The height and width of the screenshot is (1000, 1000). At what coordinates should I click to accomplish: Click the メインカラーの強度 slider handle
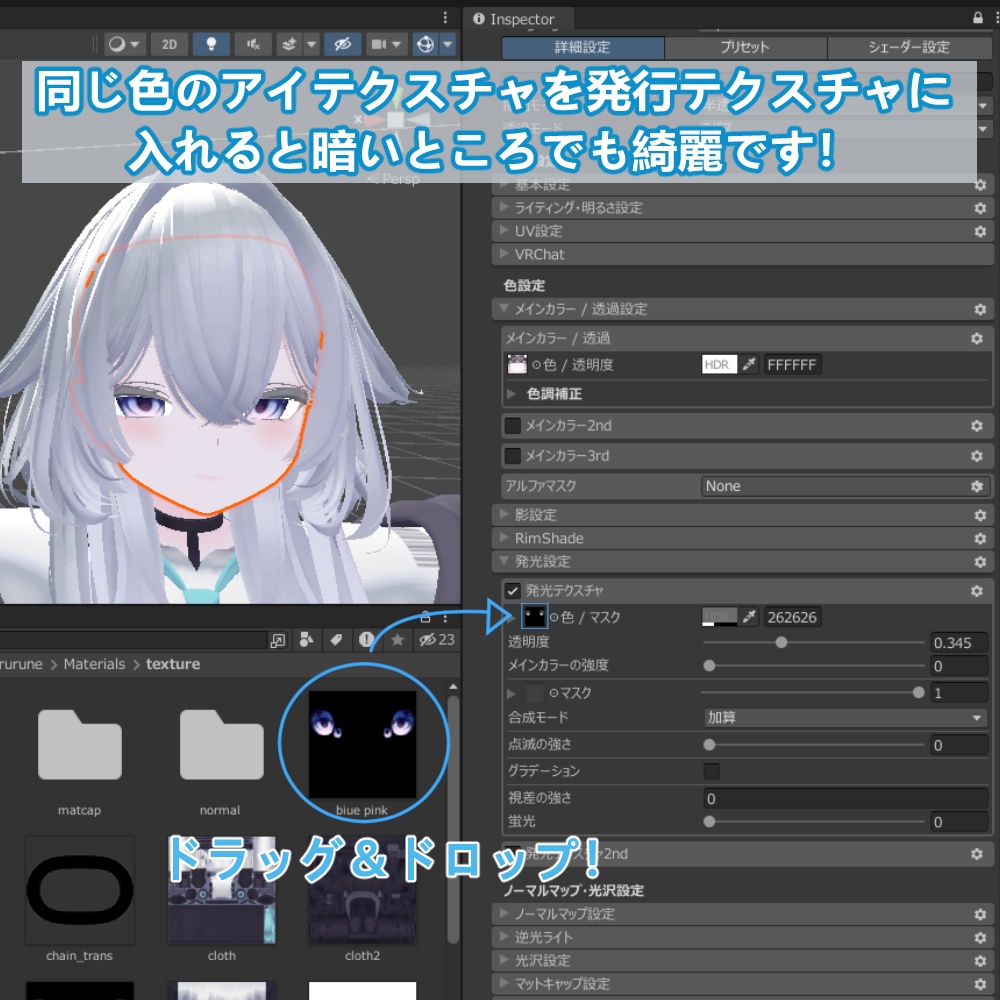pyautogui.click(x=709, y=666)
